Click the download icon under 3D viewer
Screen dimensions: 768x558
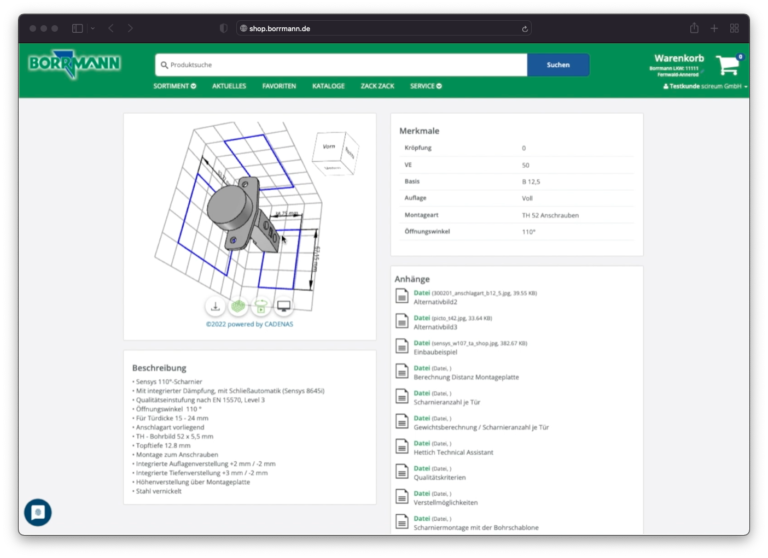[x=215, y=307]
